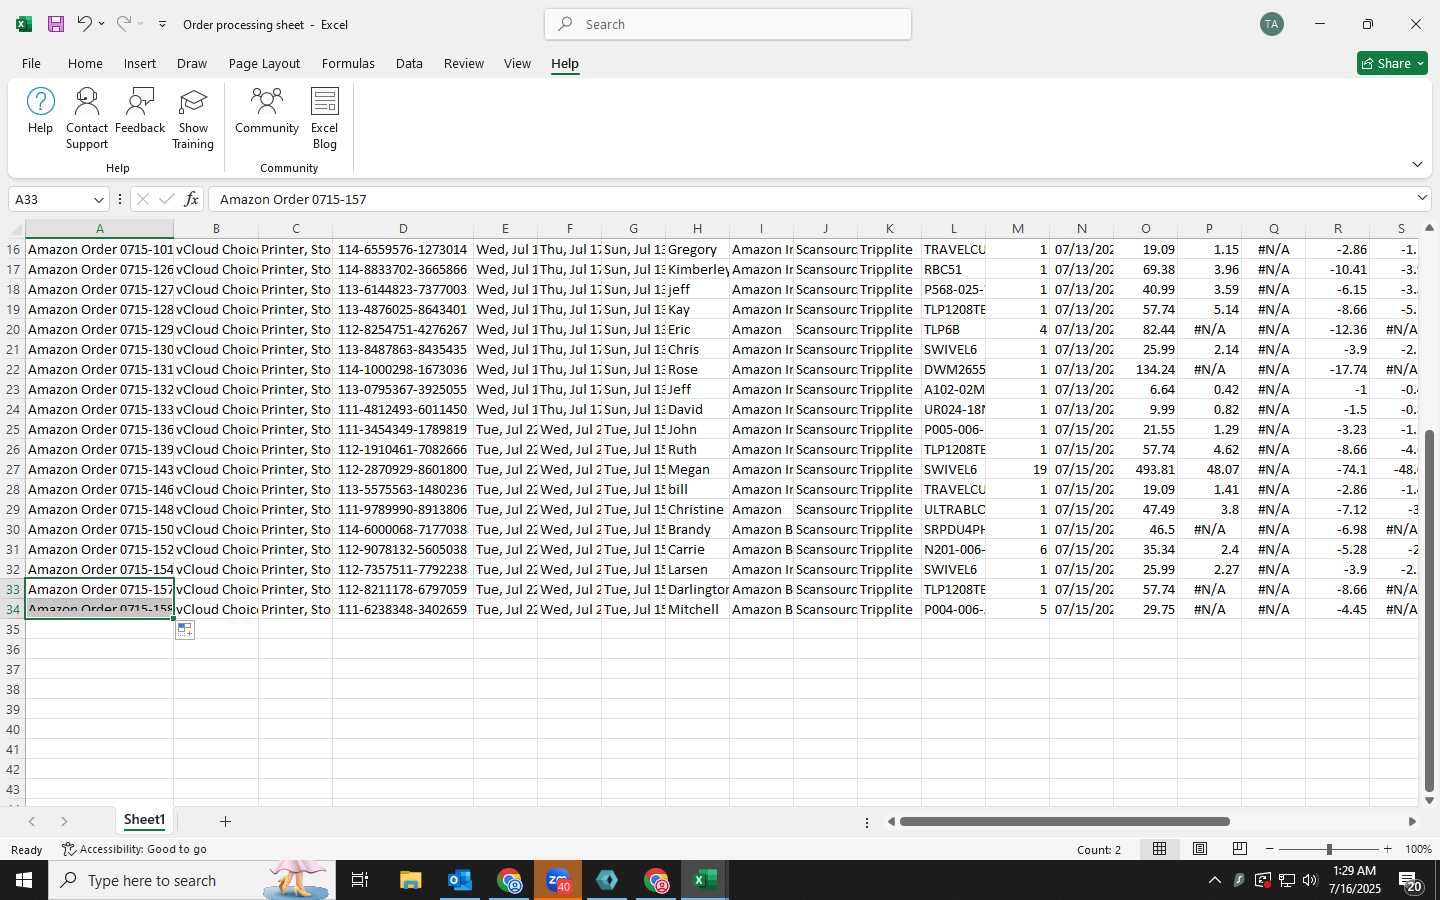Select row 27 header
1440x900 pixels.
click(13, 469)
